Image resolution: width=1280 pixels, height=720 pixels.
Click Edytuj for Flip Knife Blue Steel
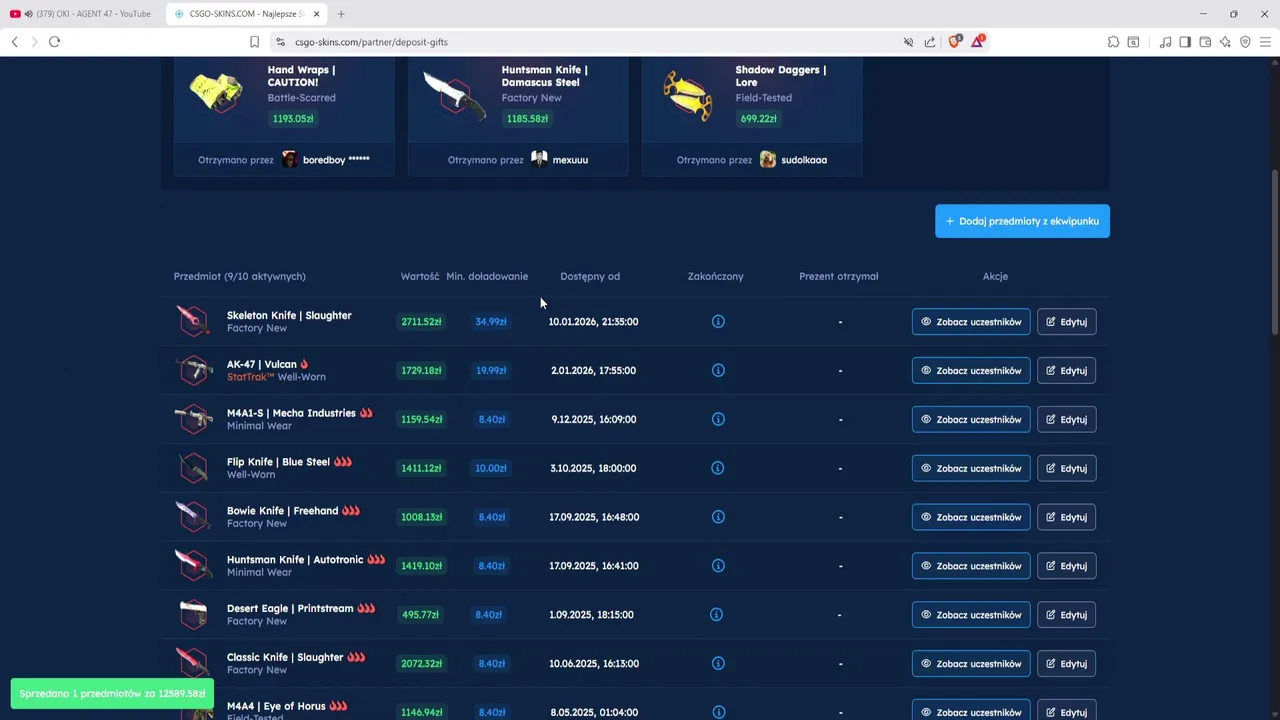[x=1067, y=468]
